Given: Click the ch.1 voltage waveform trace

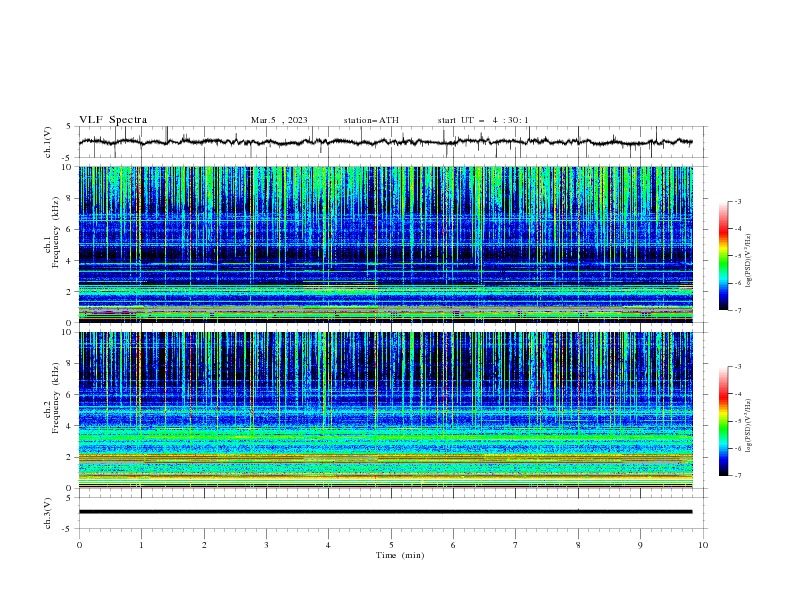Looking at the screenshot, I should (385, 142).
